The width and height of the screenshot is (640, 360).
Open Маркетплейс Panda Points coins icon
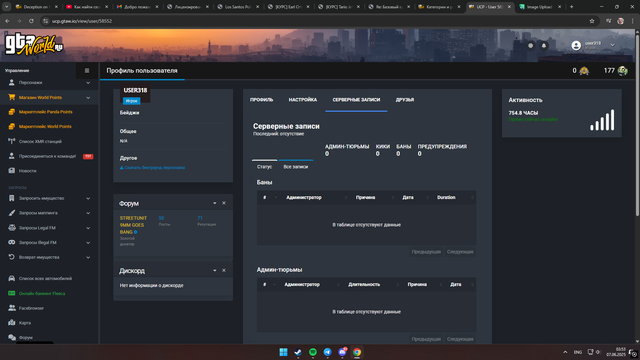coord(11,112)
